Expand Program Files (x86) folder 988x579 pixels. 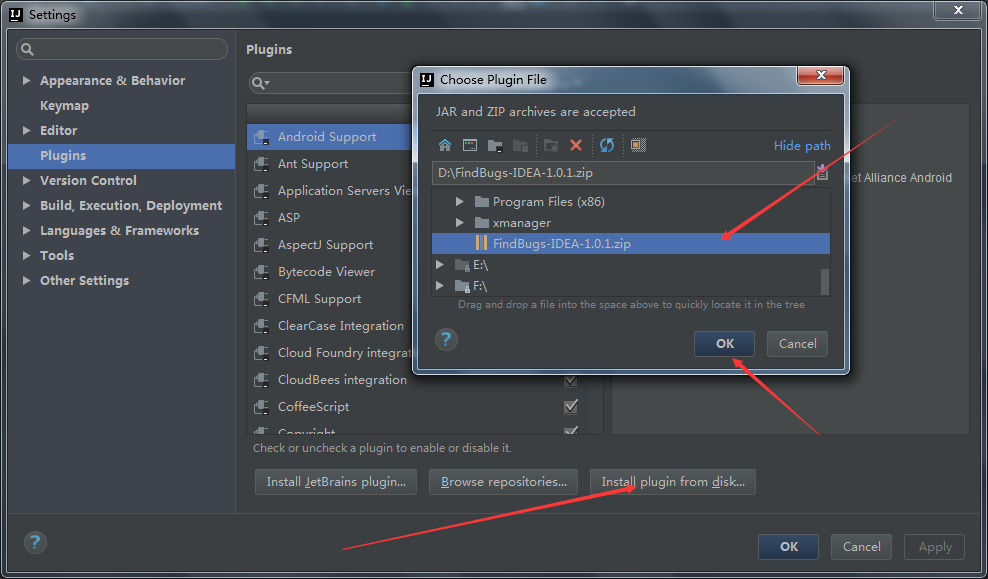[460, 202]
